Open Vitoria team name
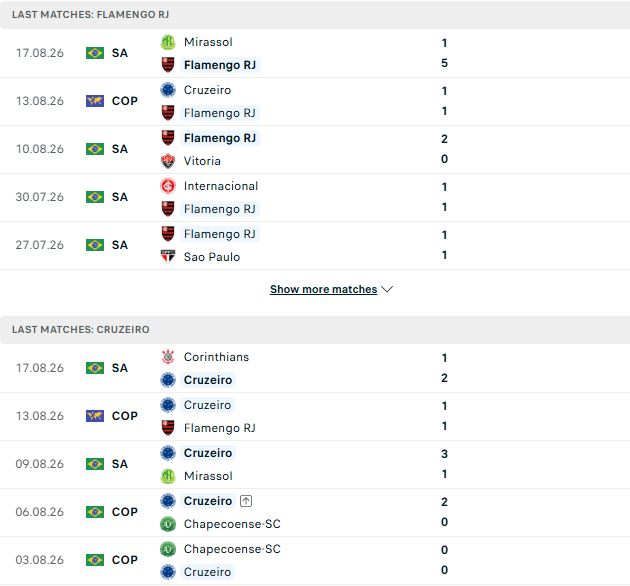The image size is (630, 586). pyautogui.click(x=202, y=161)
